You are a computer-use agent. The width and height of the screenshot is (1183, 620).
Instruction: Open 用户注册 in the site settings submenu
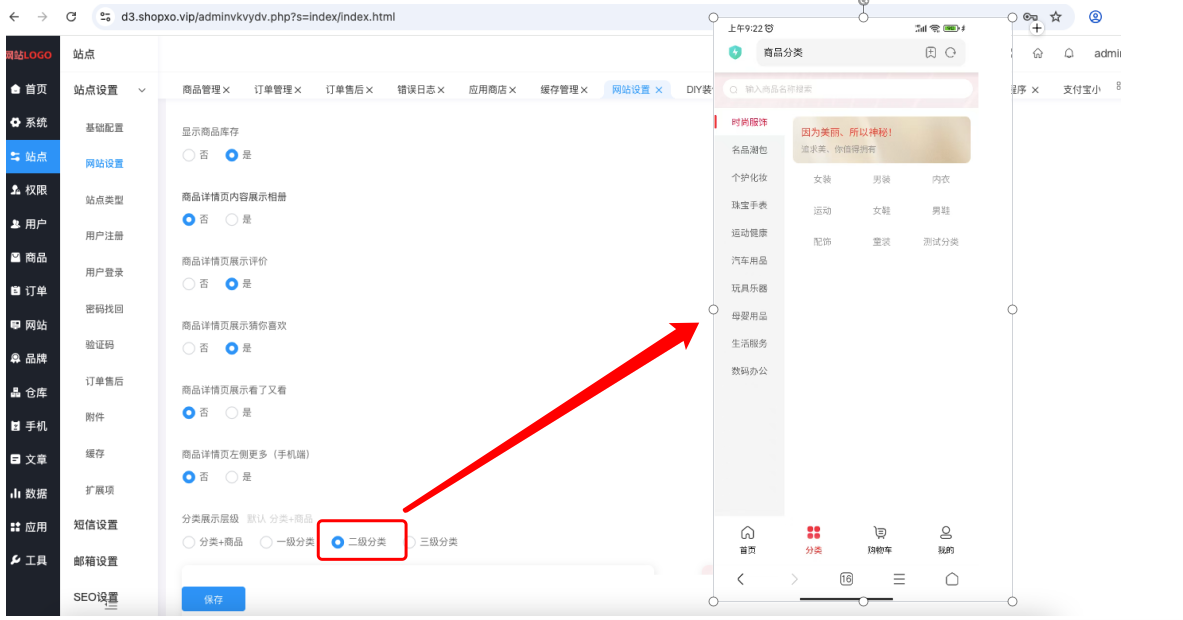(104, 236)
